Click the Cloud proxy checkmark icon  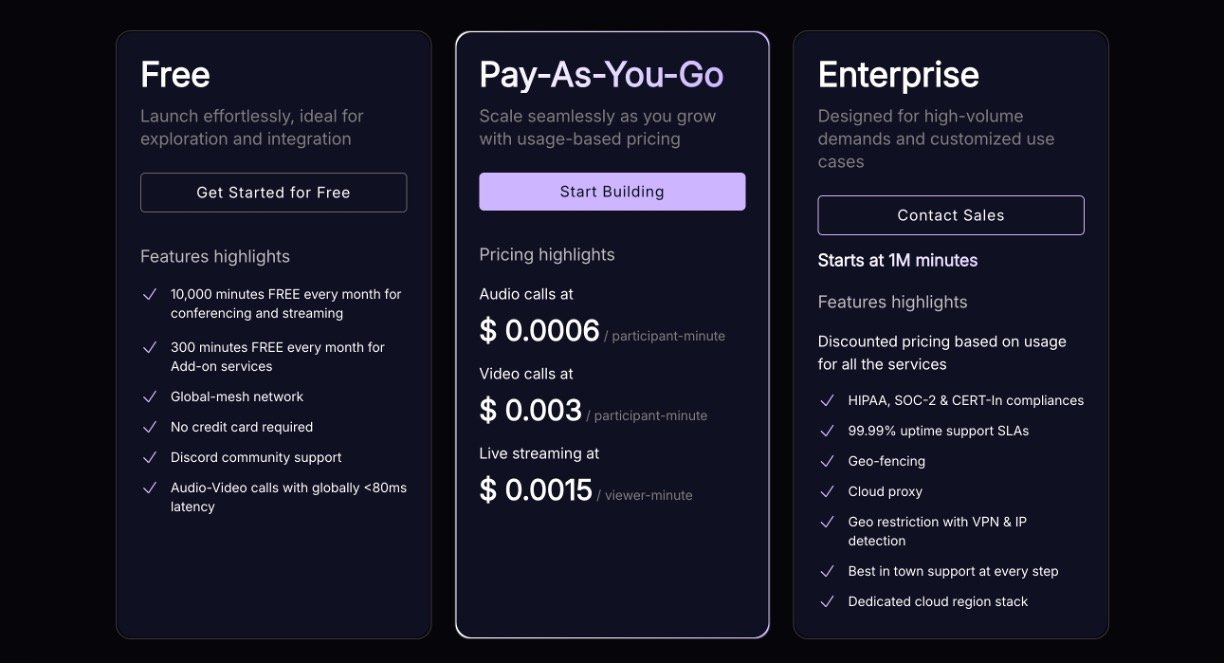(827, 491)
